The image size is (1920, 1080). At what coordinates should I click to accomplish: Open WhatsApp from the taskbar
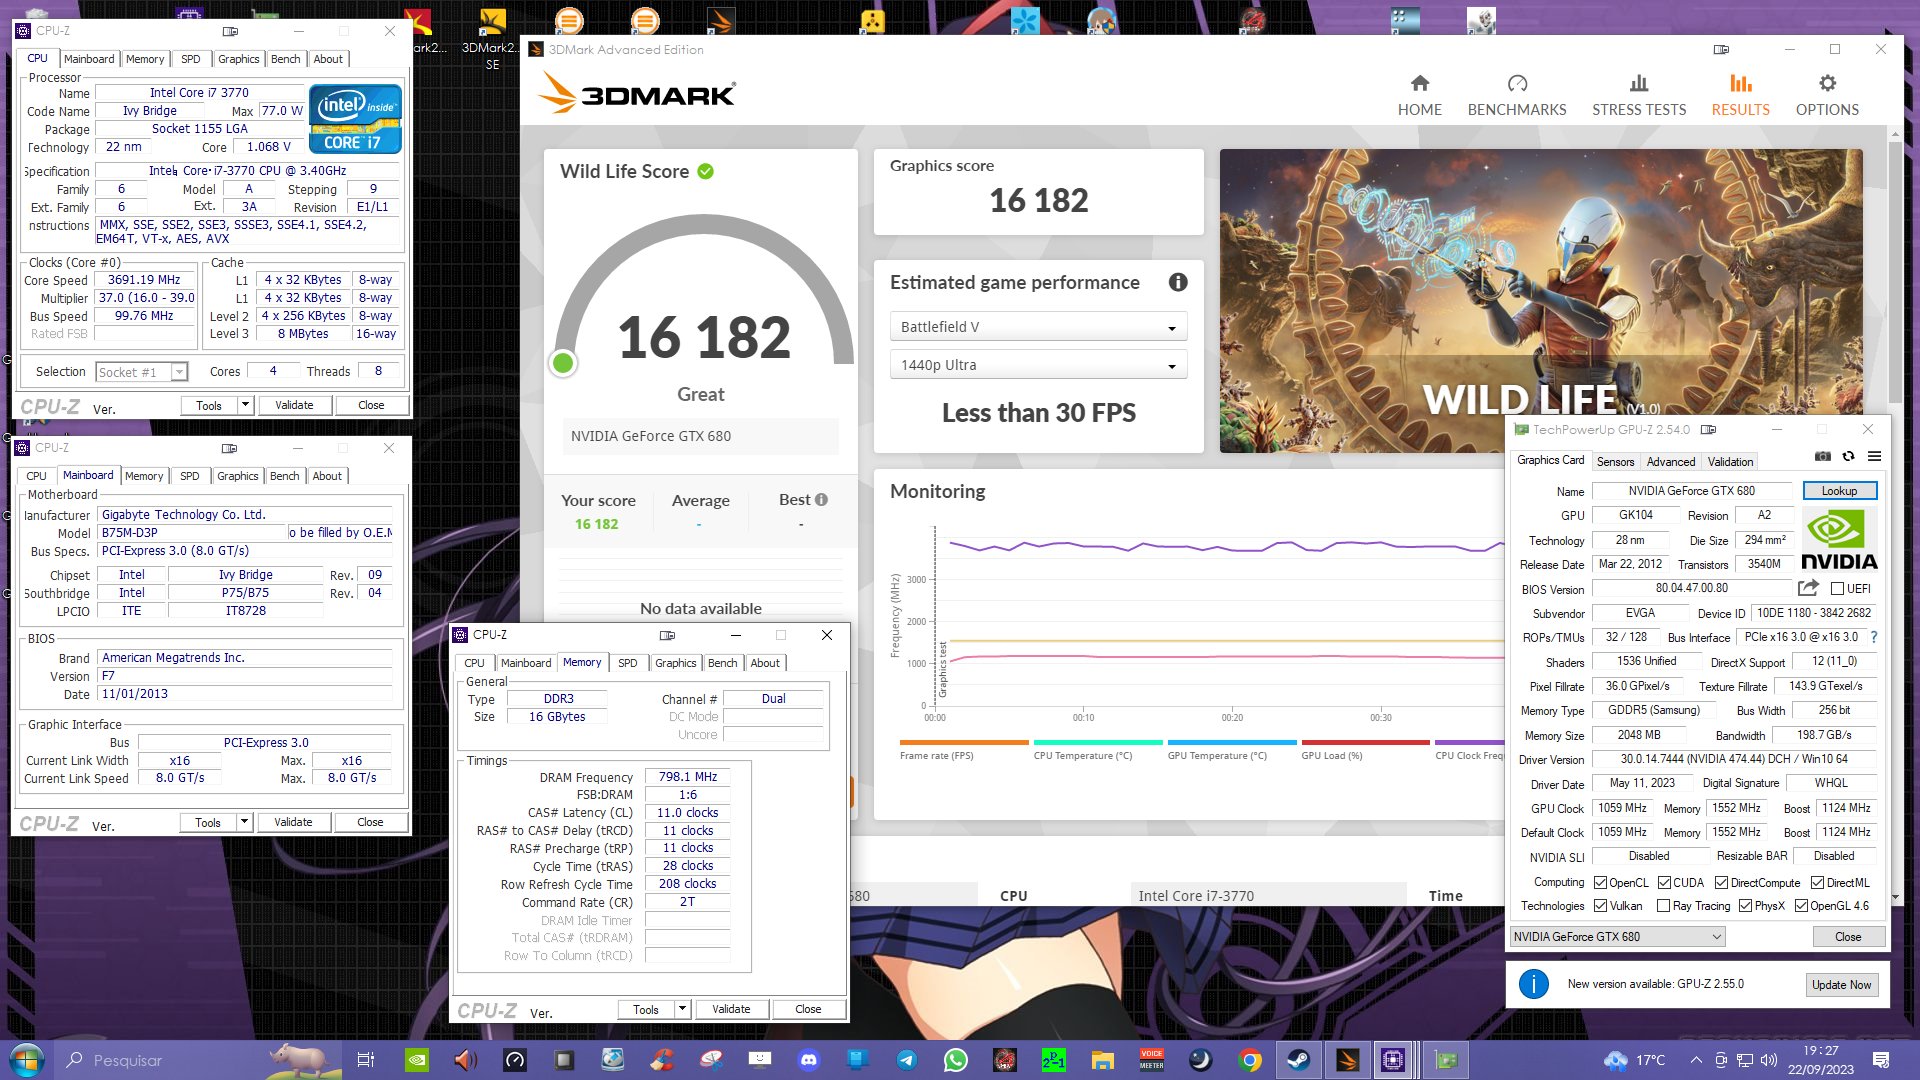955,1060
